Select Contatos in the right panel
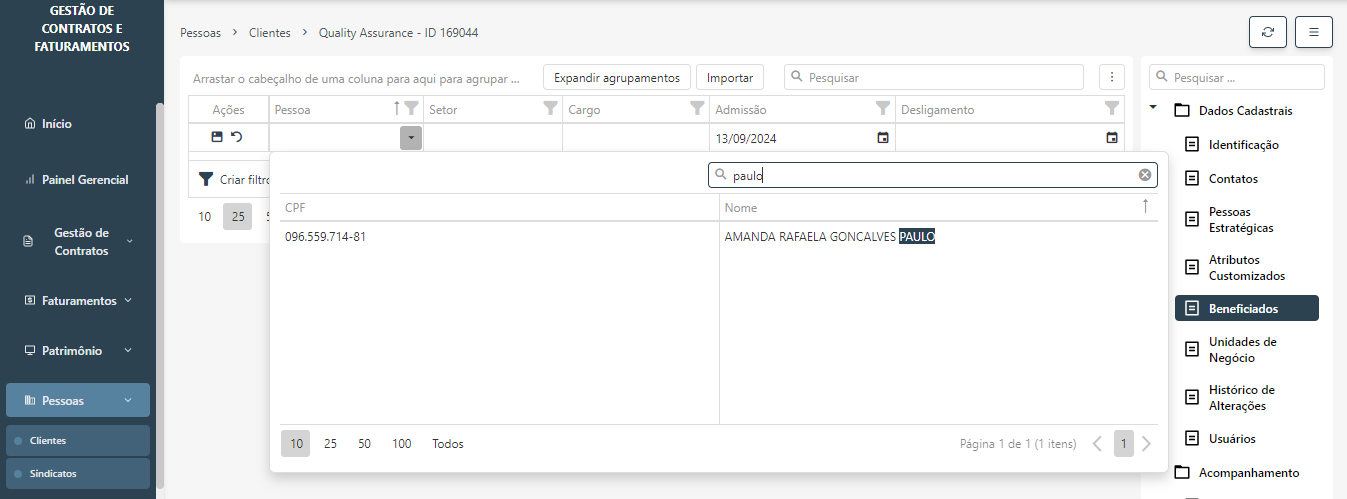The height and width of the screenshot is (499, 1347). (x=1233, y=179)
